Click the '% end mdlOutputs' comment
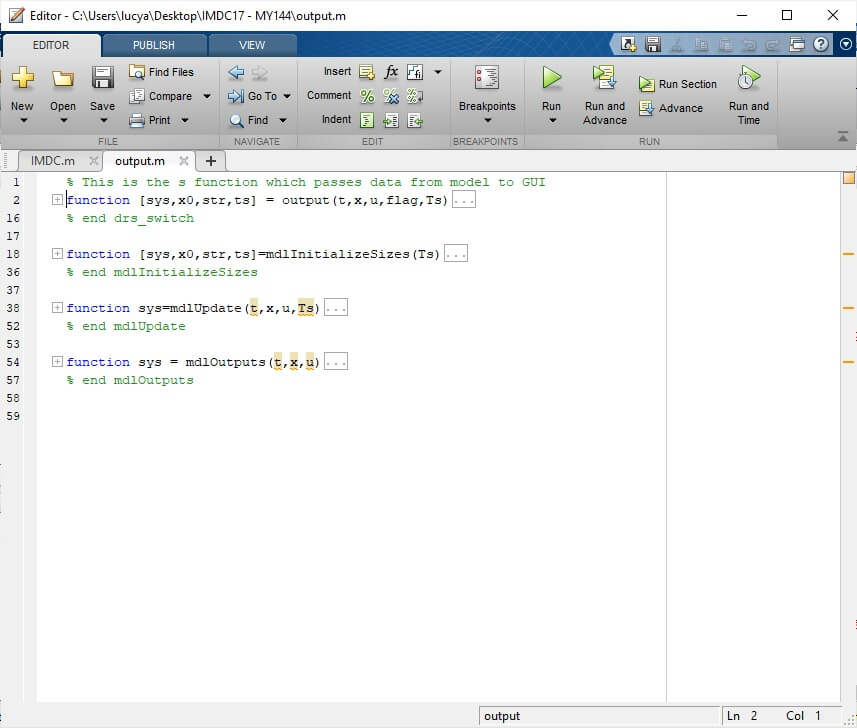Viewport: 857px width, 728px height. (130, 380)
